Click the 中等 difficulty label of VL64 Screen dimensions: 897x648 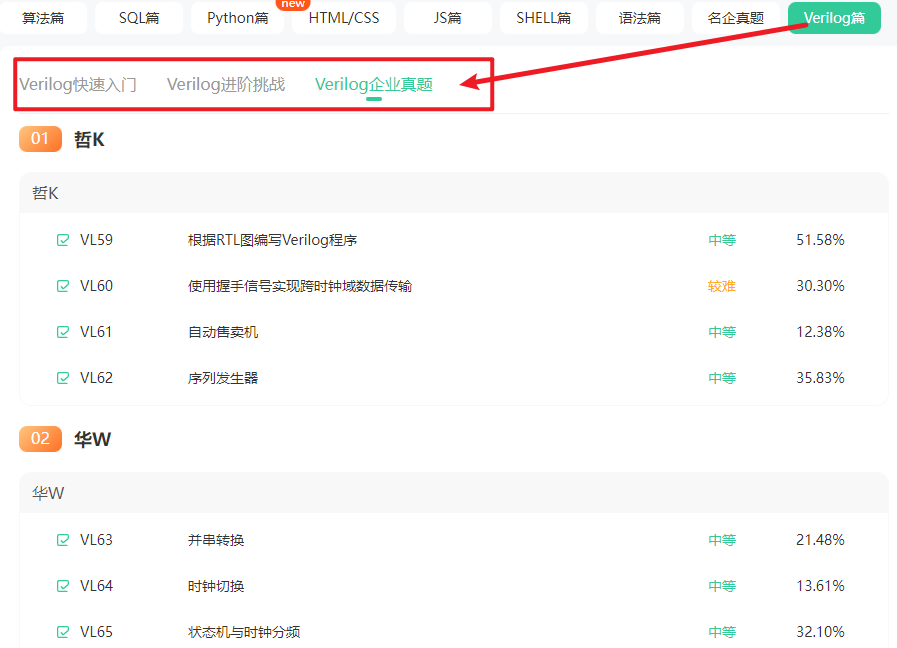722,586
